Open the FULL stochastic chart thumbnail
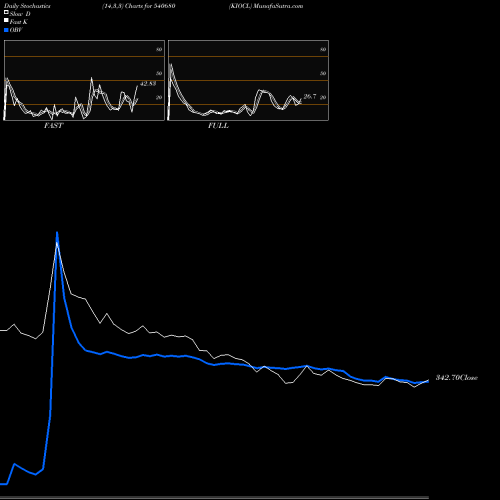Viewport: 500px width, 500px height. (248, 80)
